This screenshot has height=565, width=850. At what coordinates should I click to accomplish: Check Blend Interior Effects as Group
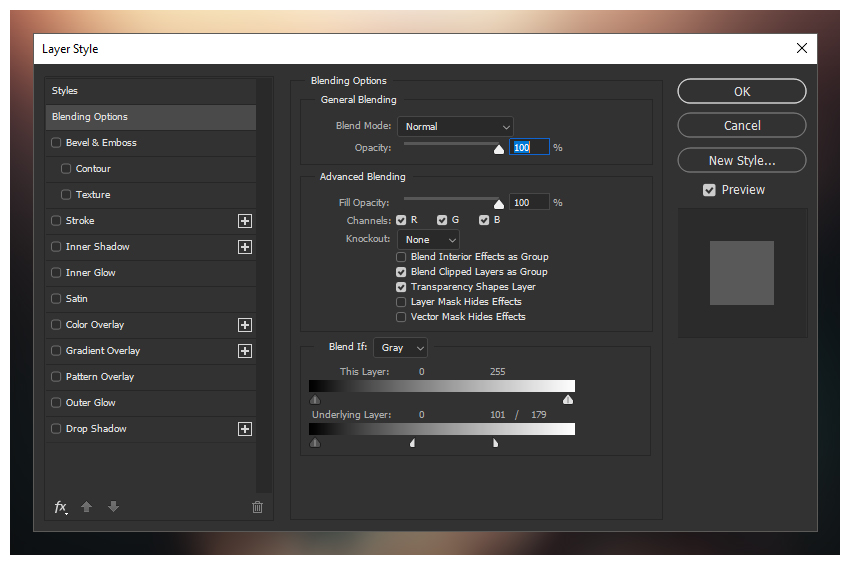pos(401,257)
